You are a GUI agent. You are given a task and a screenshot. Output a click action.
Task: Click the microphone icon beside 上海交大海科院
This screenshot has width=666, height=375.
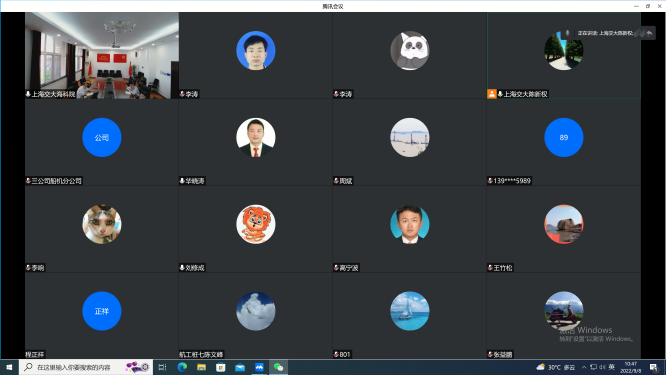click(28, 94)
